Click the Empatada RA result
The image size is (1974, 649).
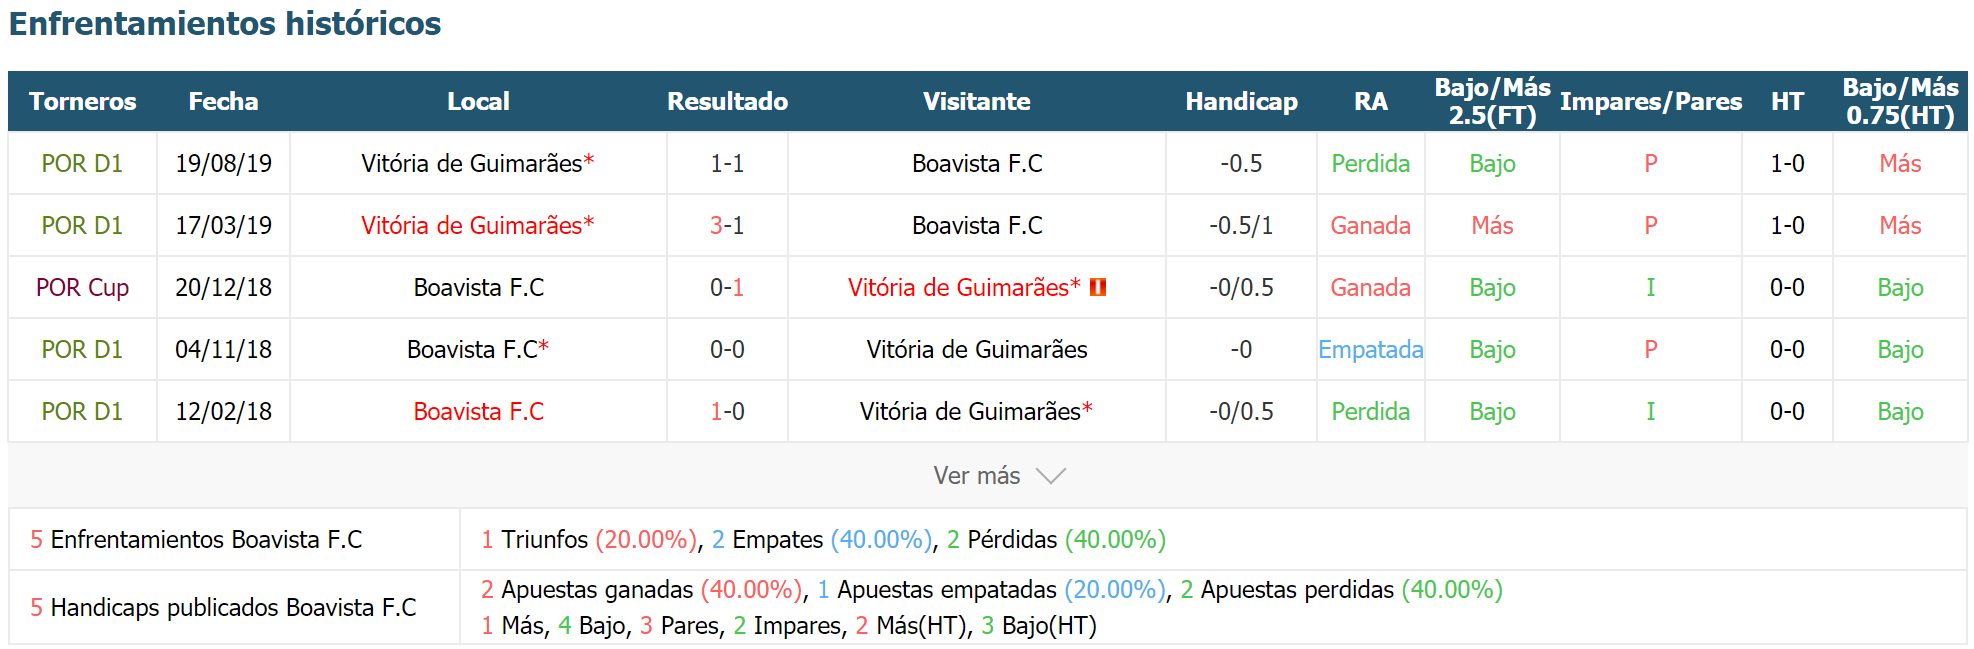1370,350
